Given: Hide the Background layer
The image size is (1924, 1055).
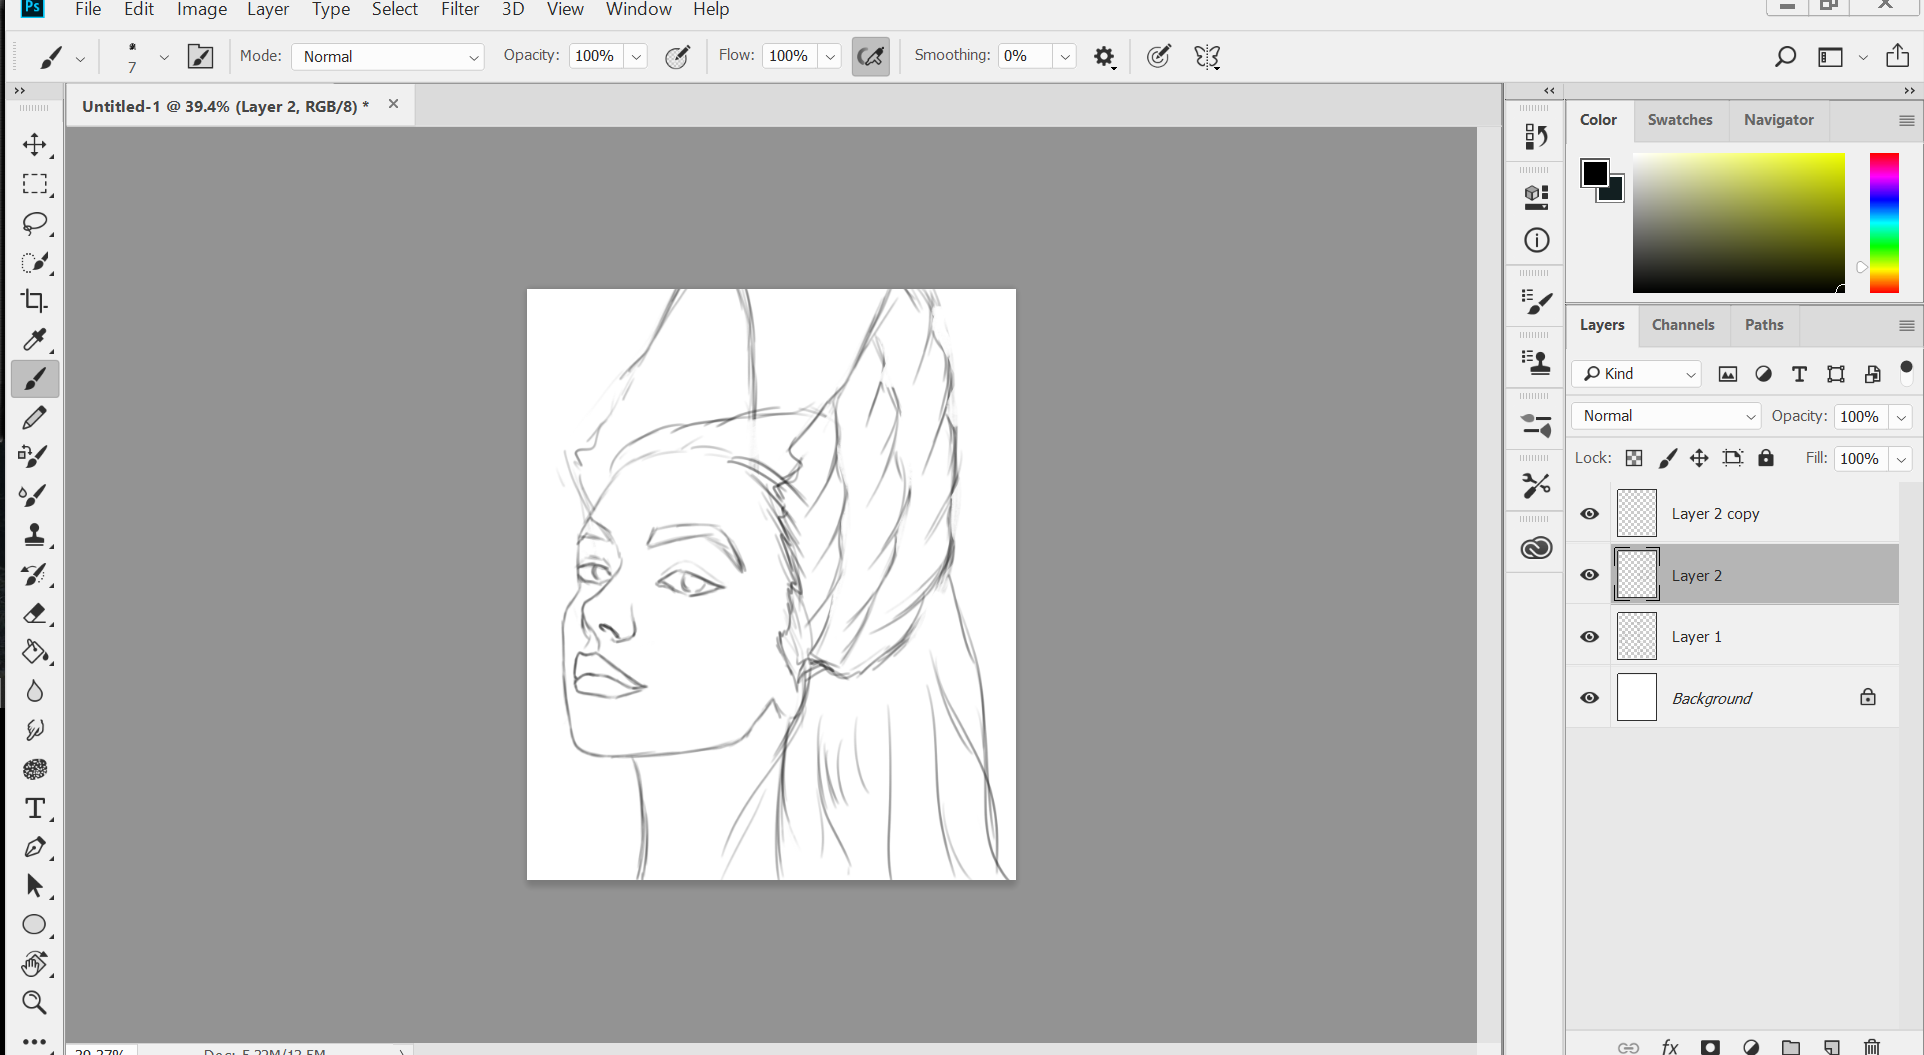Looking at the screenshot, I should click(1589, 698).
